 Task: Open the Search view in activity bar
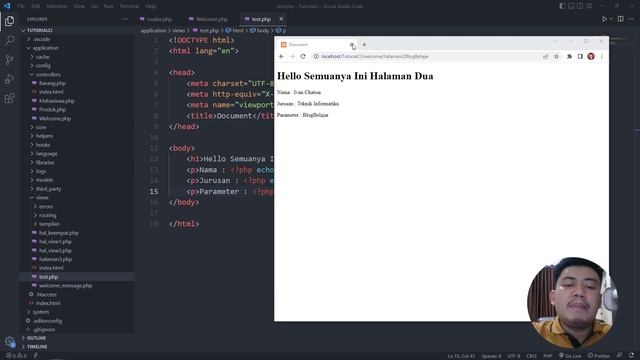coord(9,40)
